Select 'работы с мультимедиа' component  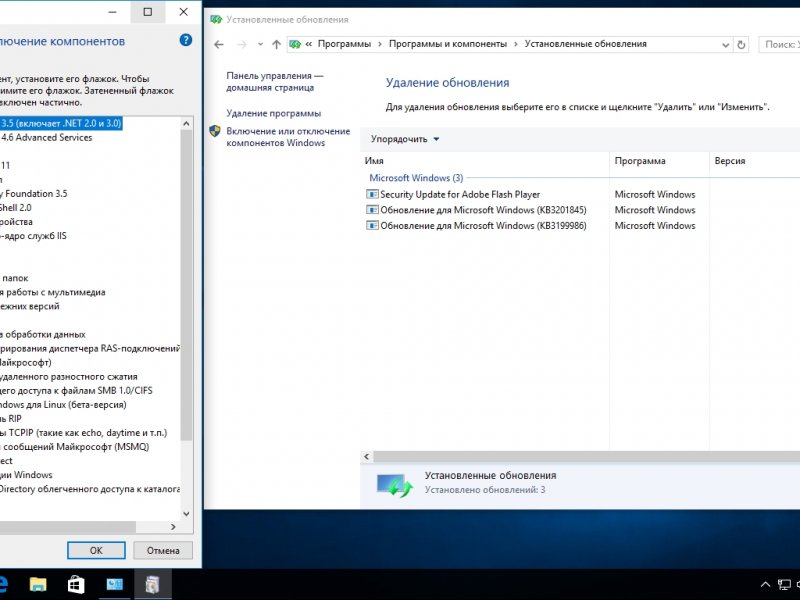pyautogui.click(x=53, y=292)
